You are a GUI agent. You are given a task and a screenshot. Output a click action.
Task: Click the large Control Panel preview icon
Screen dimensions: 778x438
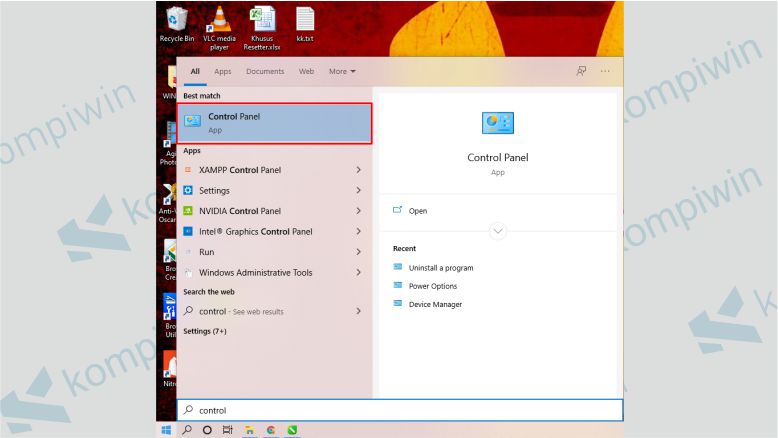pyautogui.click(x=498, y=123)
